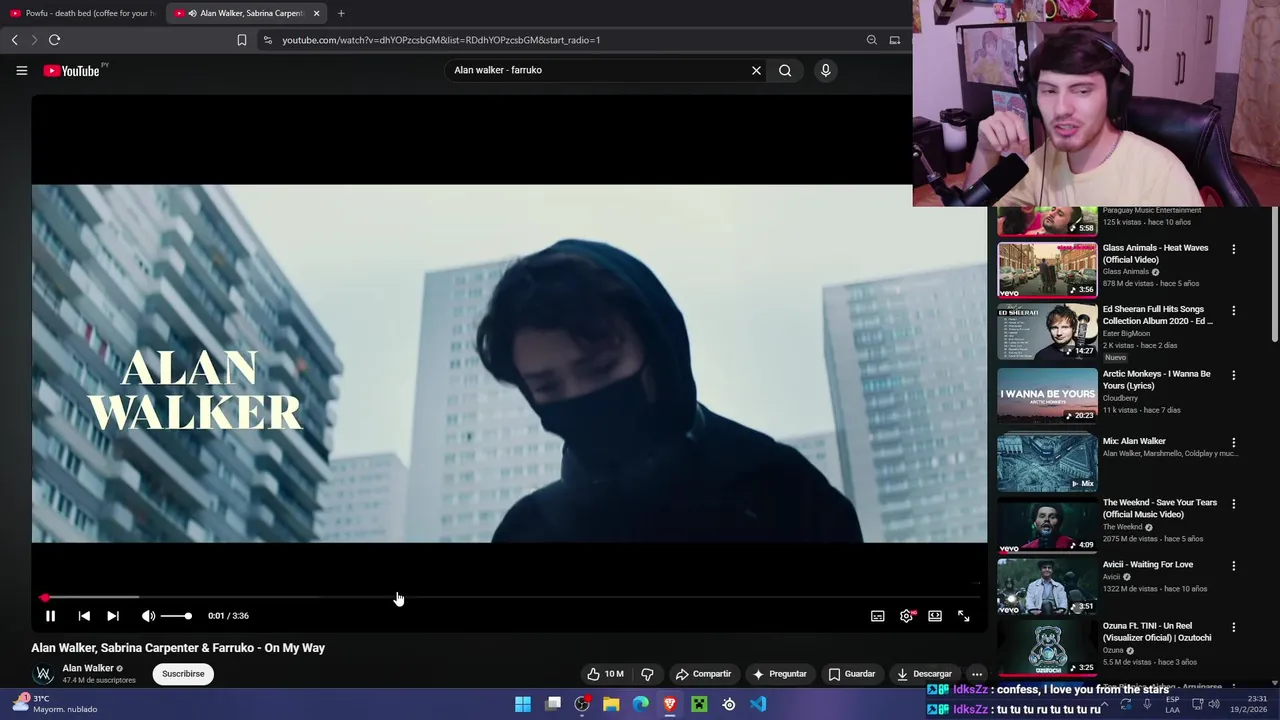Open more actions menu below video

(x=977, y=674)
